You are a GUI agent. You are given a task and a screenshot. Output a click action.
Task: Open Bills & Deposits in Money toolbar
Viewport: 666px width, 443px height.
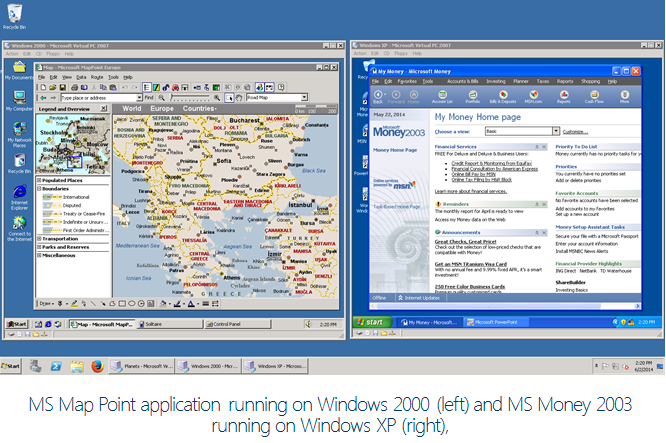503,97
